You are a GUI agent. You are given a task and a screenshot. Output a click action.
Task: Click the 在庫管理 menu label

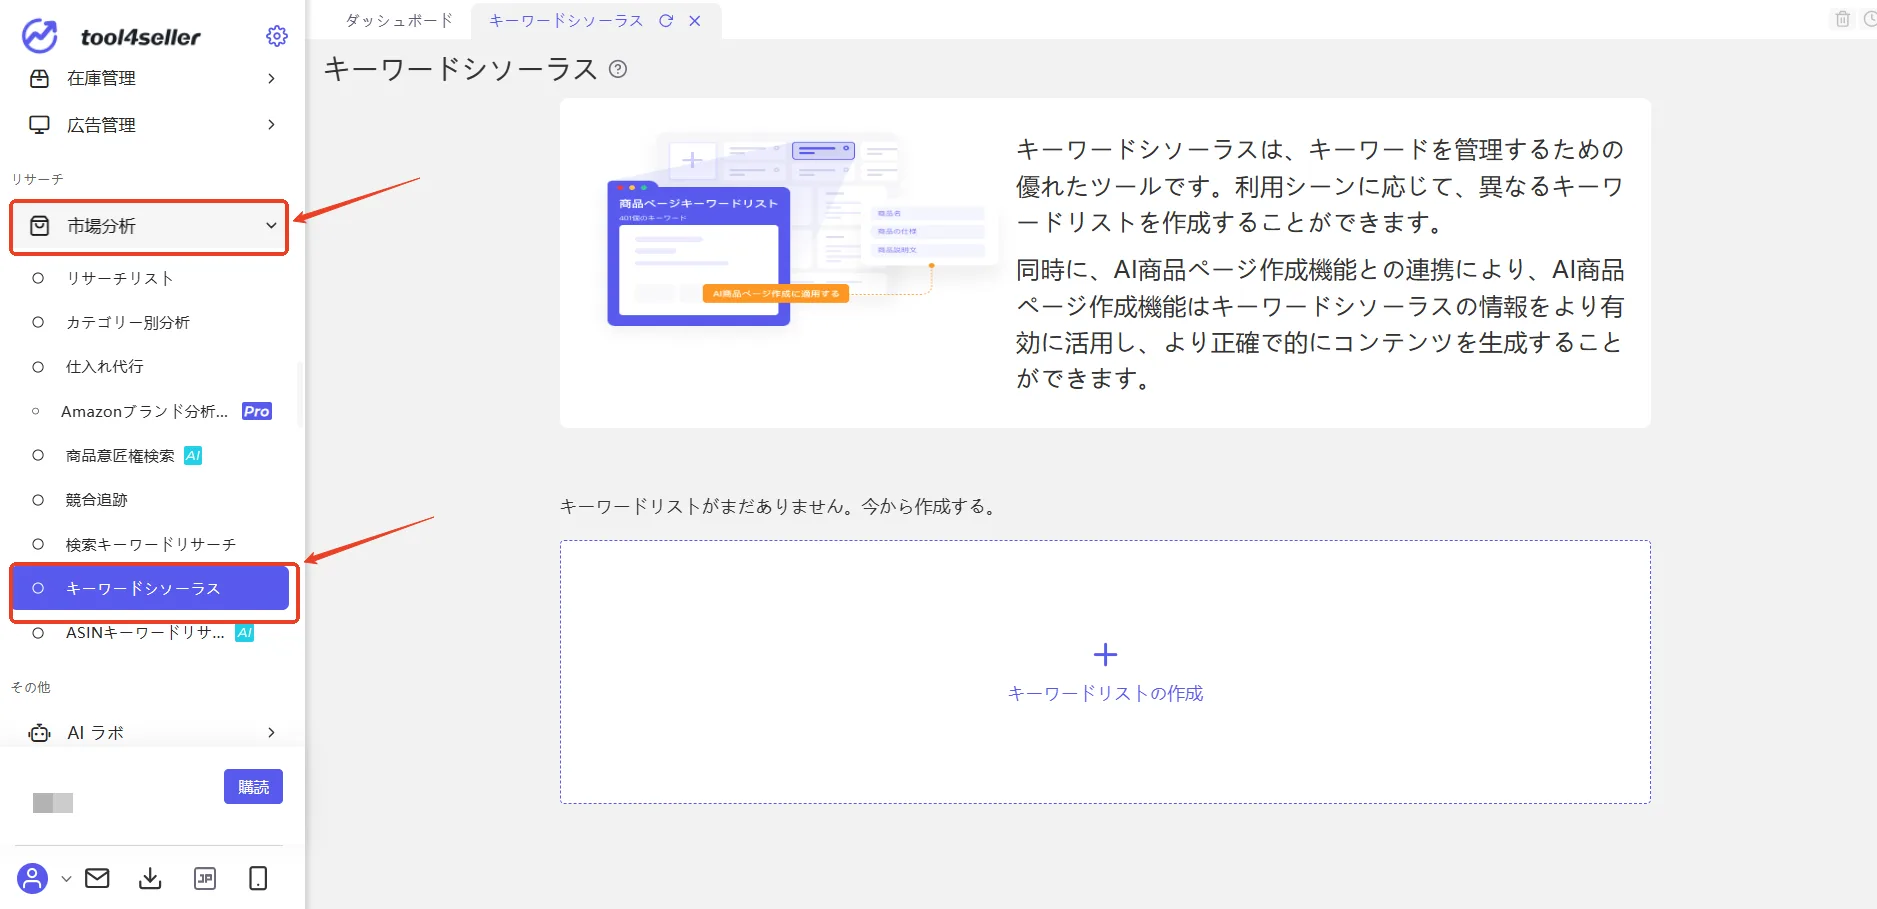pyautogui.click(x=101, y=78)
